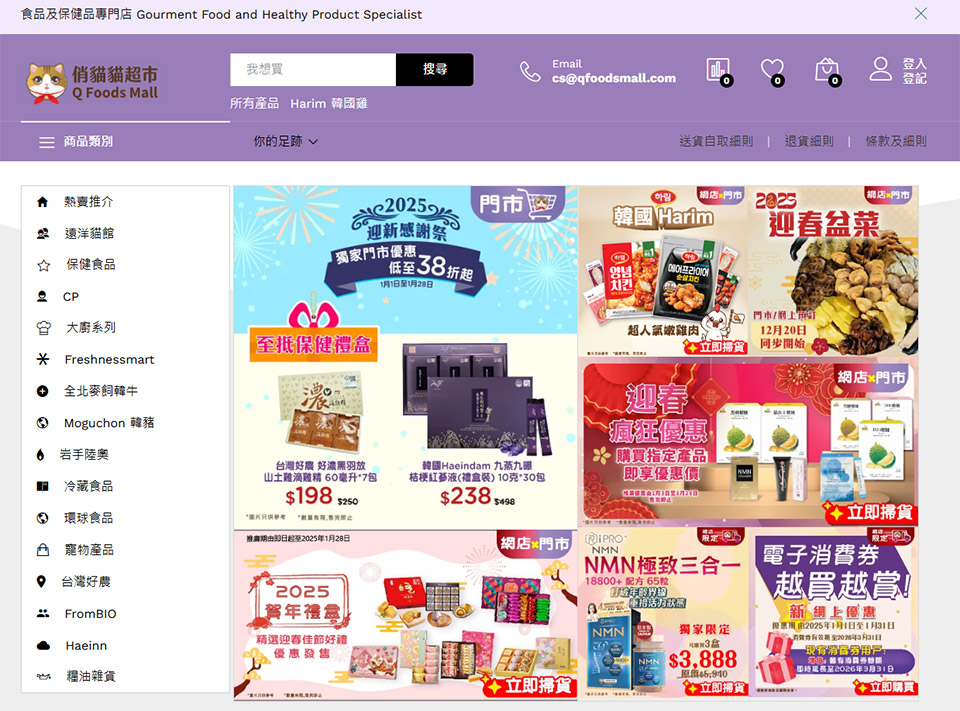This screenshot has width=960, height=711.
Task: Open the Harim 韓國雞 quick link
Action: (x=329, y=104)
